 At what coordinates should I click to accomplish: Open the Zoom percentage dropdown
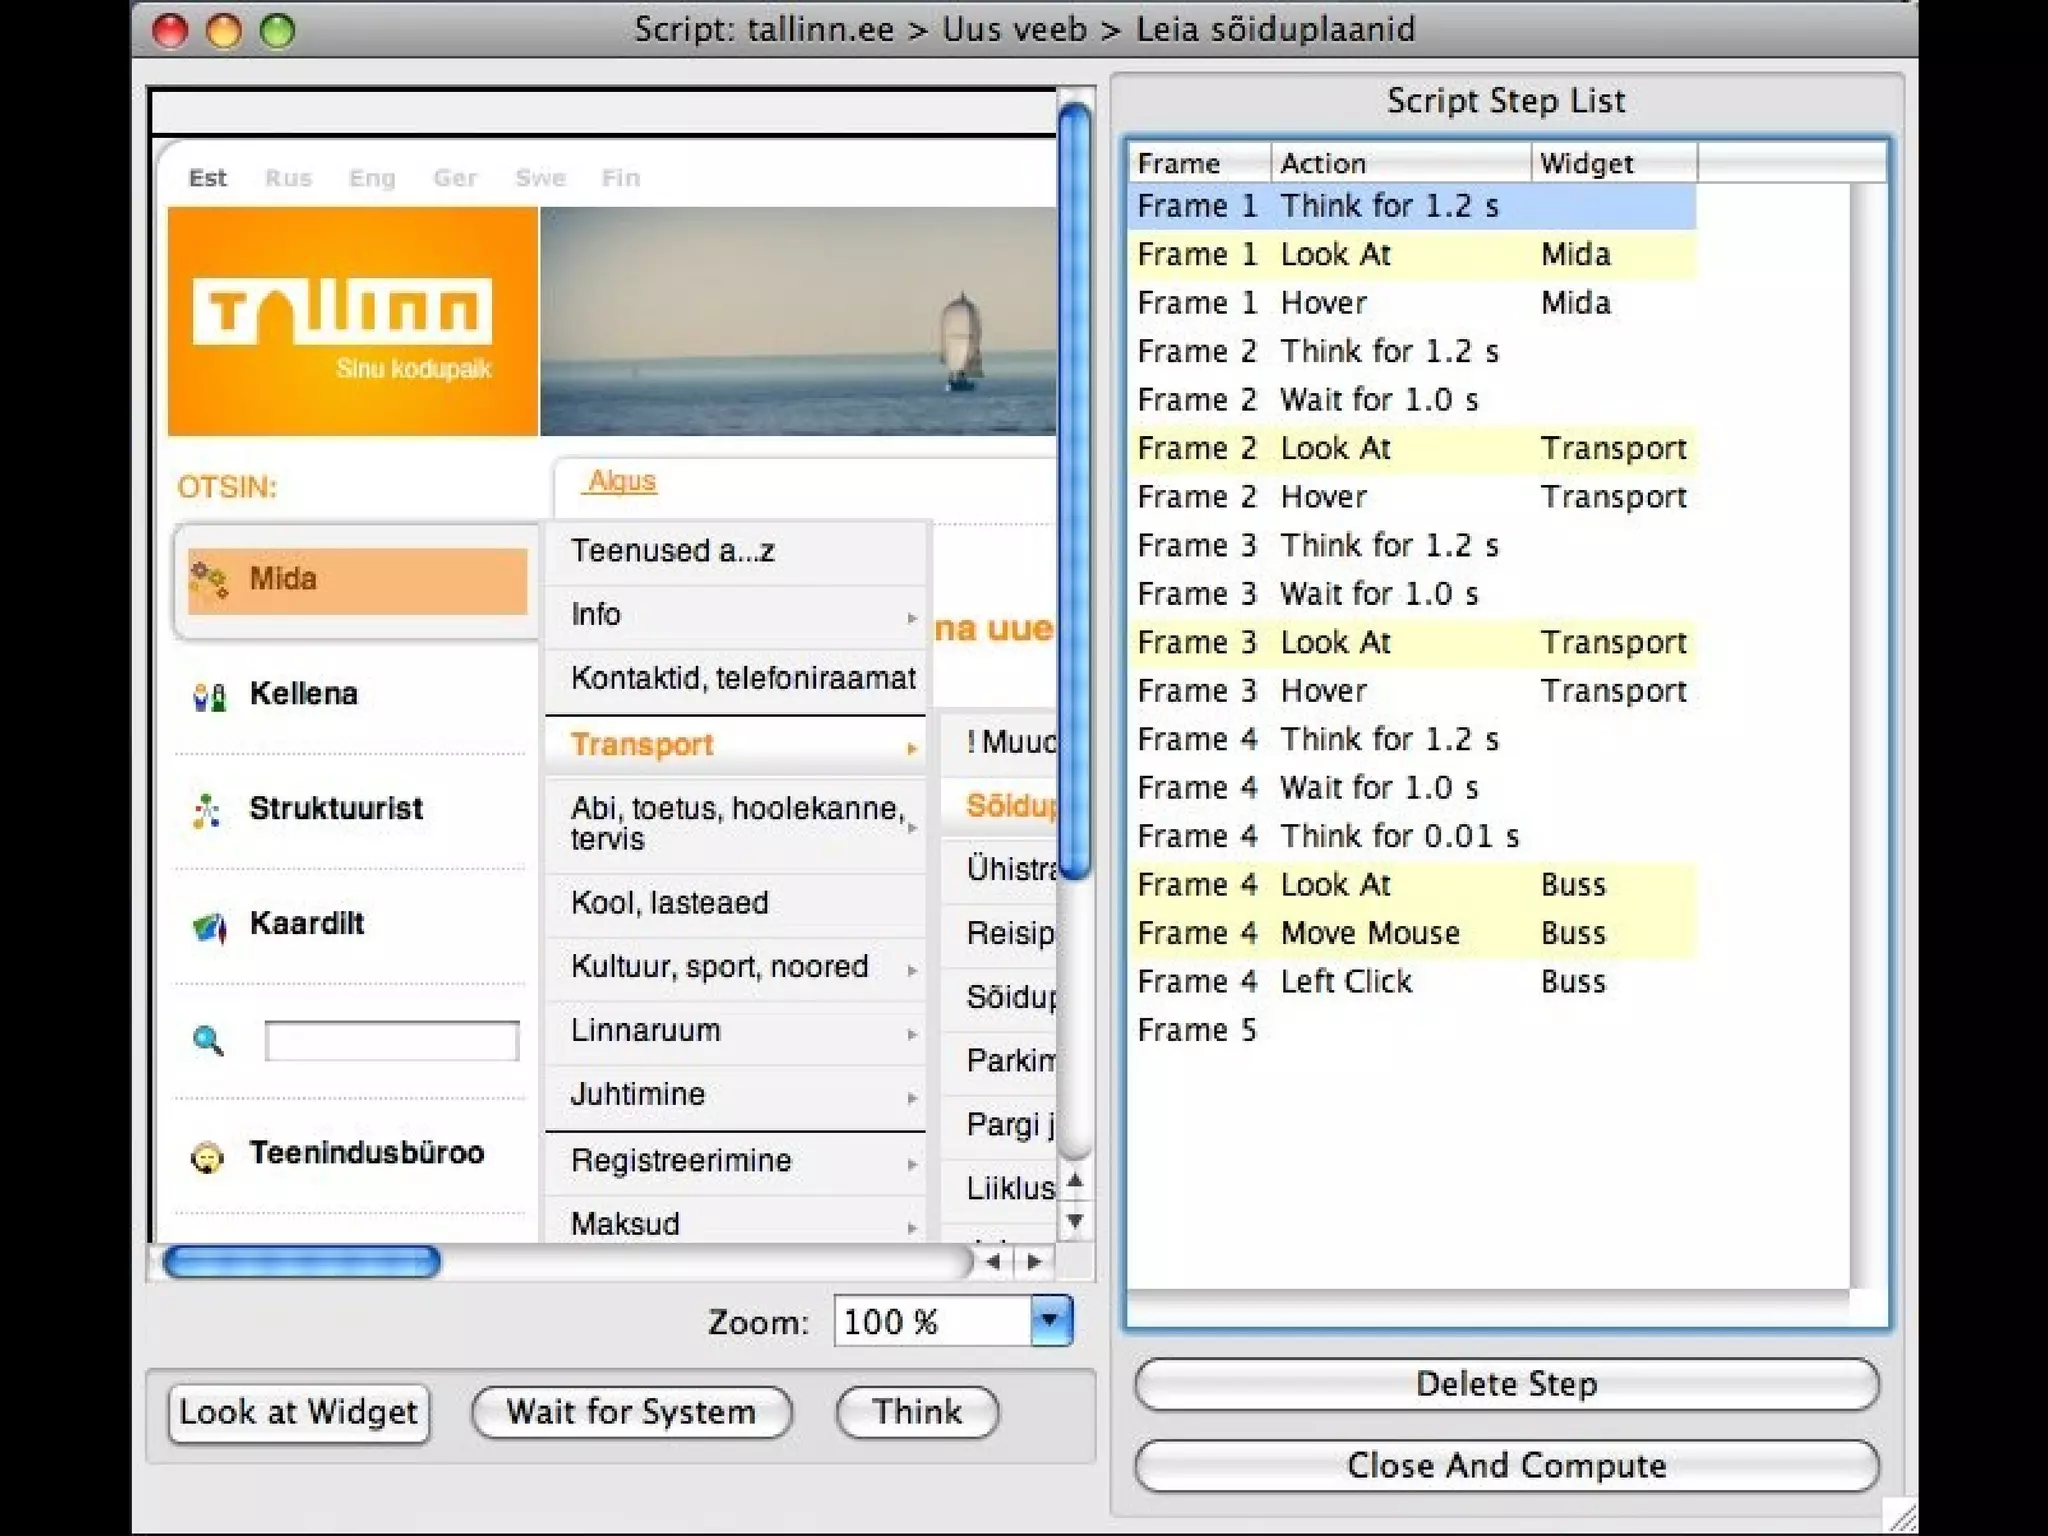click(1050, 1320)
